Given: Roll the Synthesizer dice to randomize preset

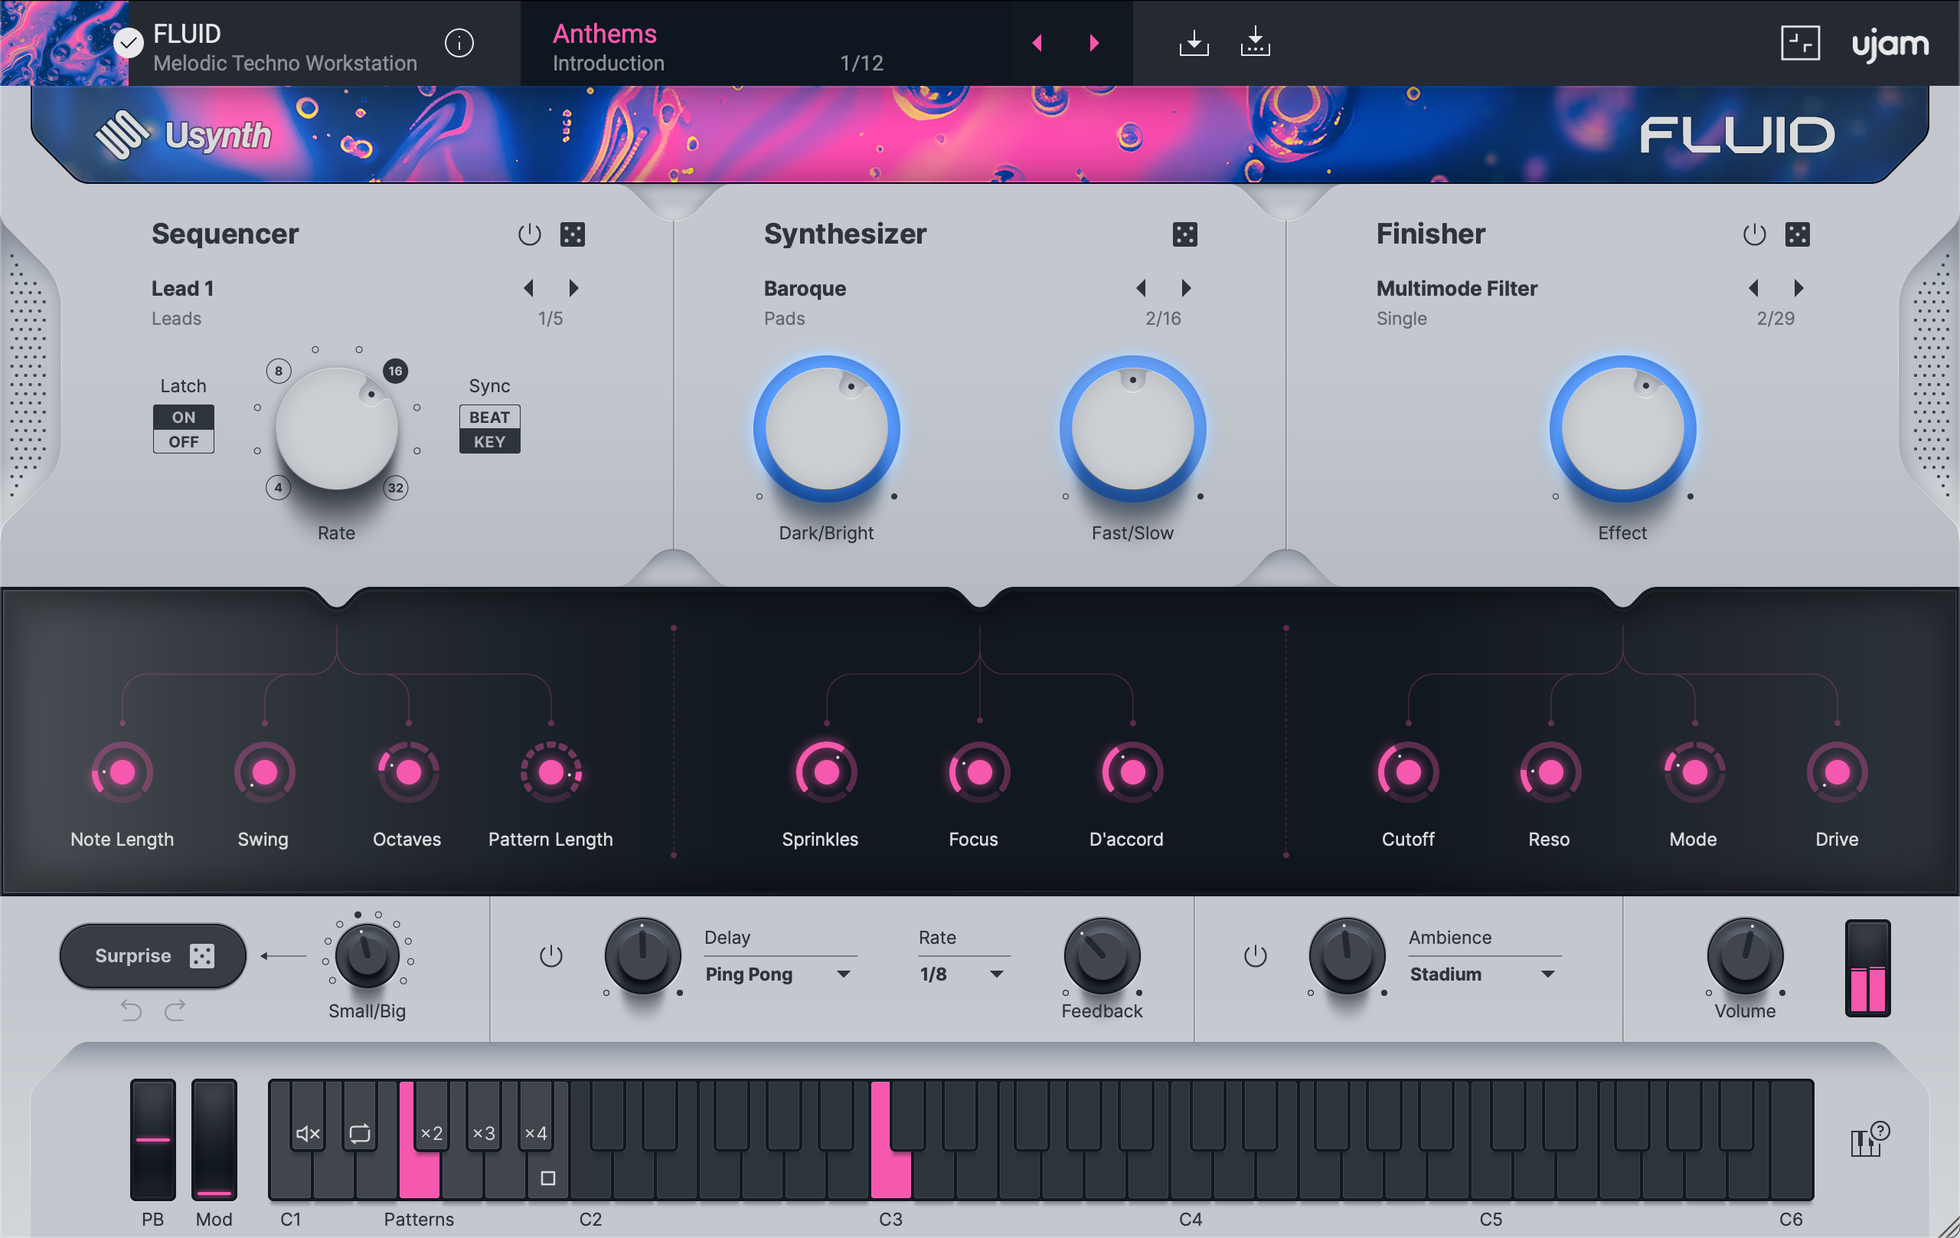Looking at the screenshot, I should pos(1186,233).
